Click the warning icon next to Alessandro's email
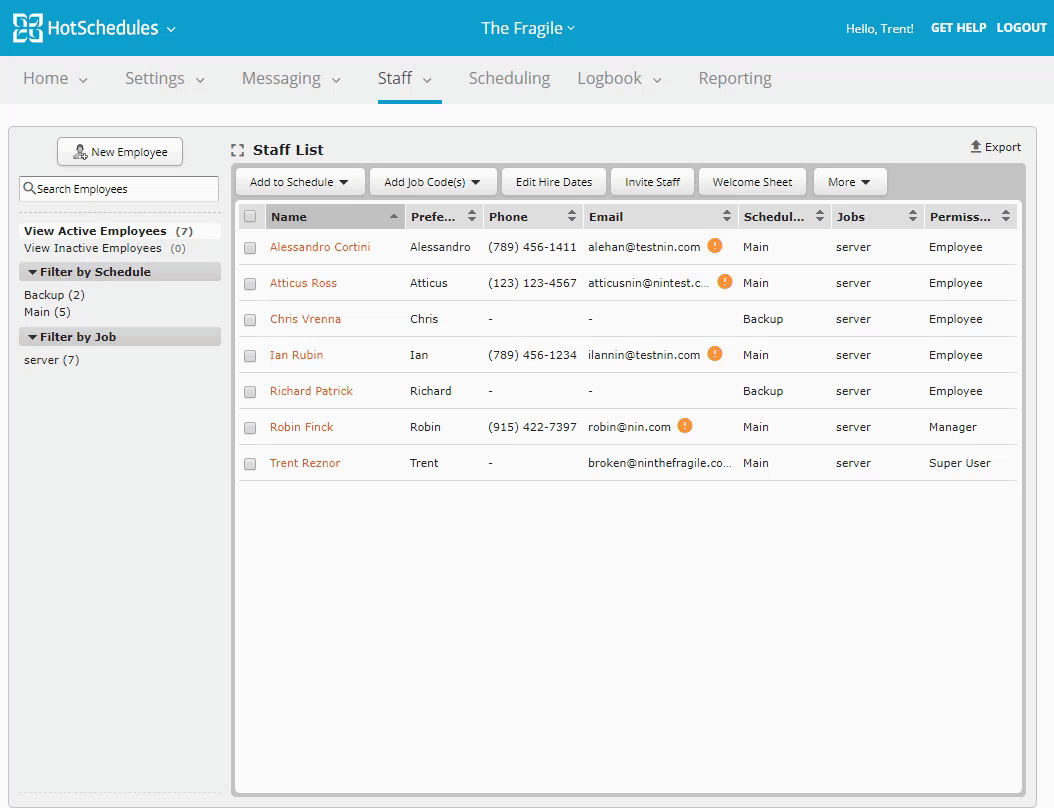This screenshot has width=1054, height=808. coord(715,246)
